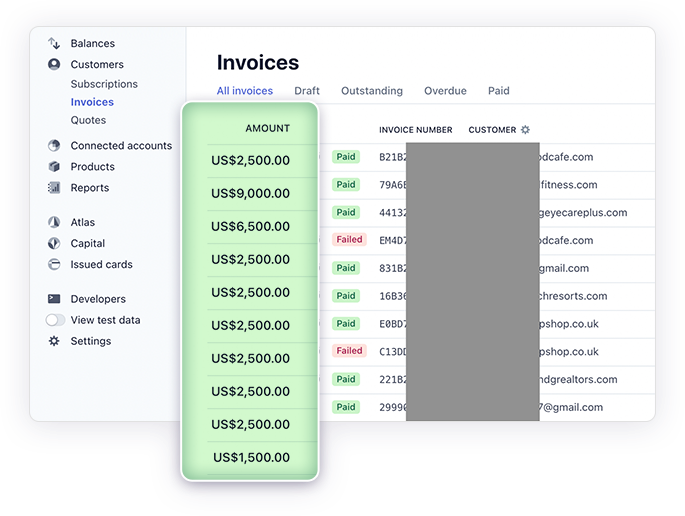
Task: Click the customer email ending 7@gmail.com
Action: coord(571,407)
